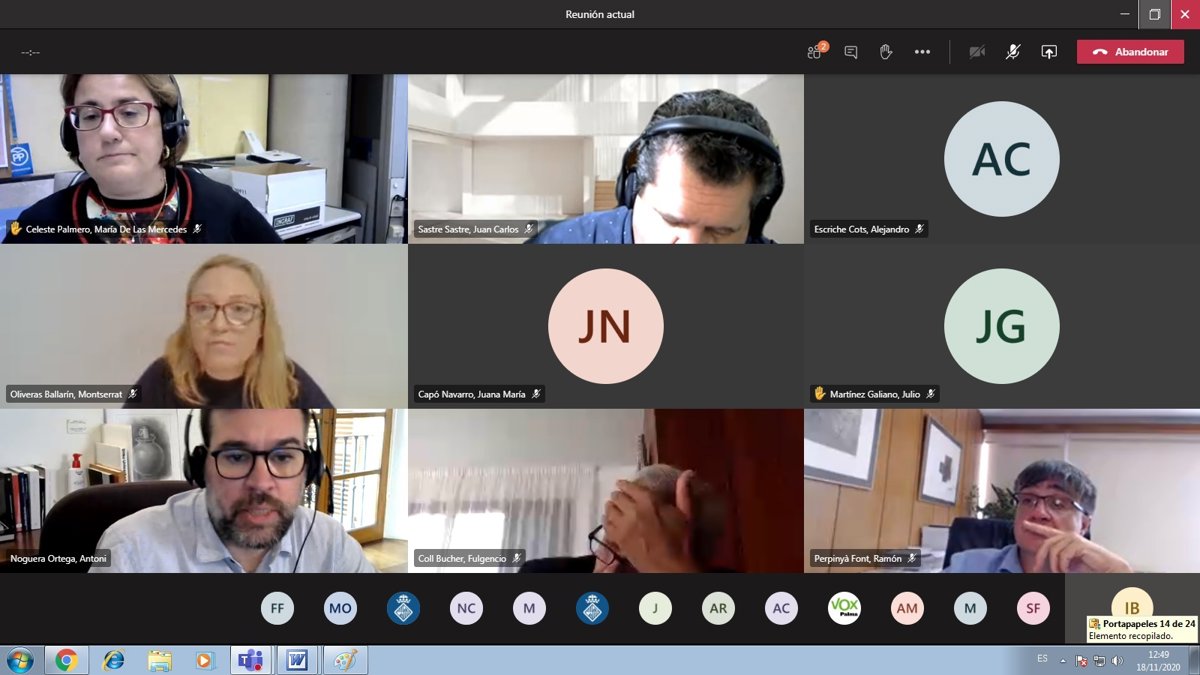
Task: Open Microsoft Word from the taskbar
Action: 297,660
